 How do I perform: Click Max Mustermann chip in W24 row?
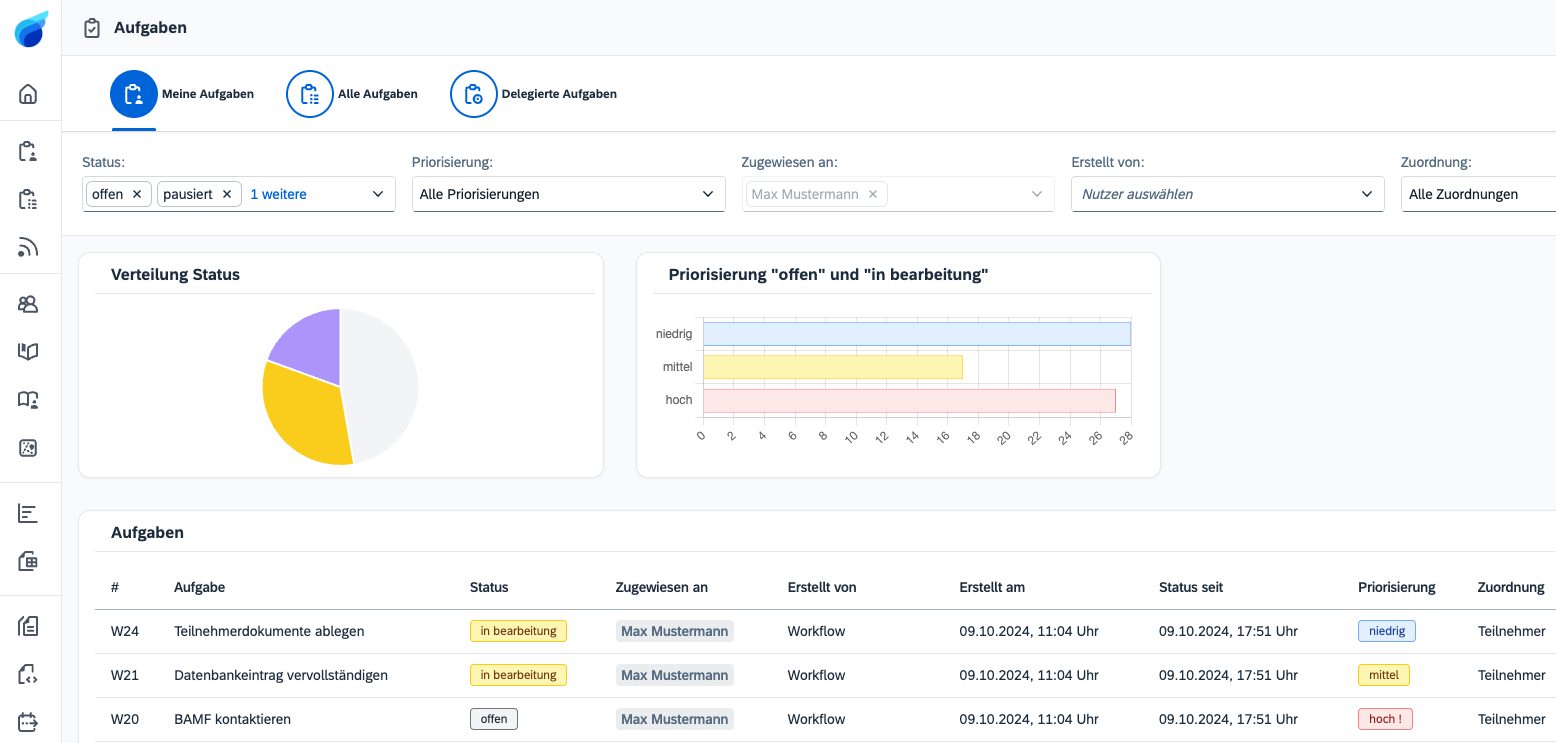675,631
